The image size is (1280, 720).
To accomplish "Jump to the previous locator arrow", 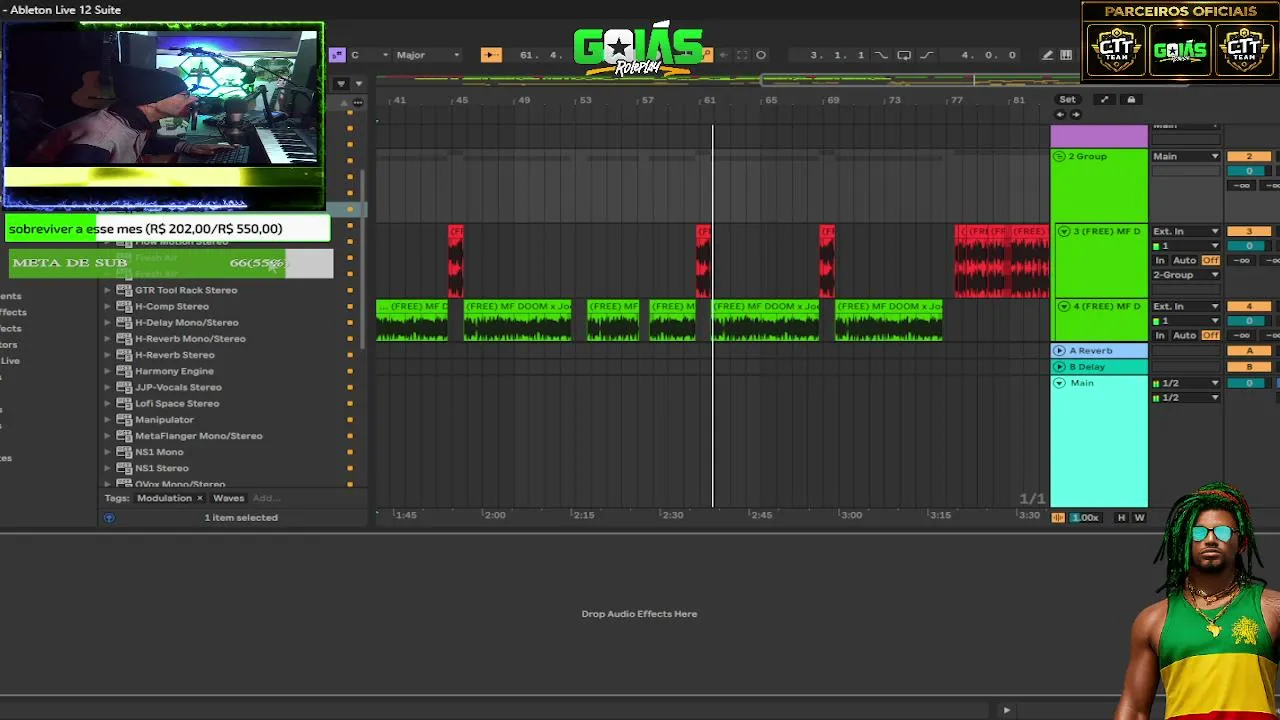I will [1060, 114].
